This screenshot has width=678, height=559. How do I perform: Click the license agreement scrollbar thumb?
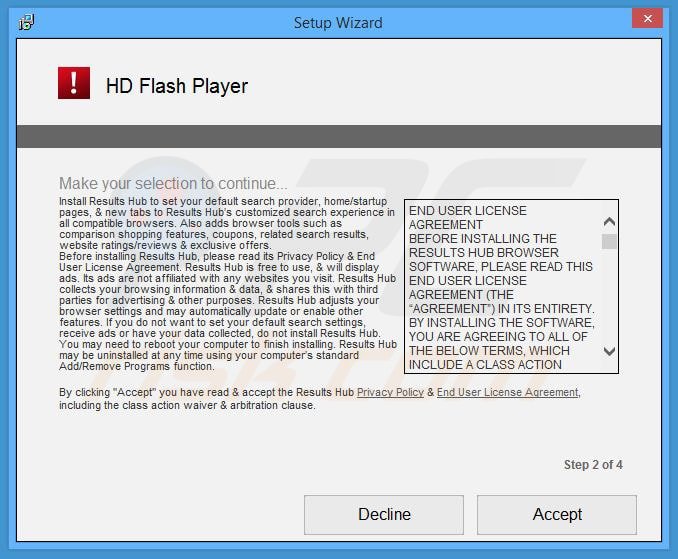tap(609, 241)
